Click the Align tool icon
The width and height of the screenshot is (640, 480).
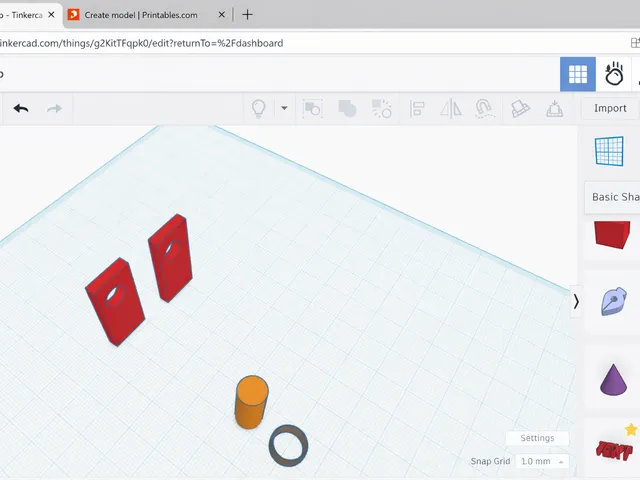pos(417,109)
